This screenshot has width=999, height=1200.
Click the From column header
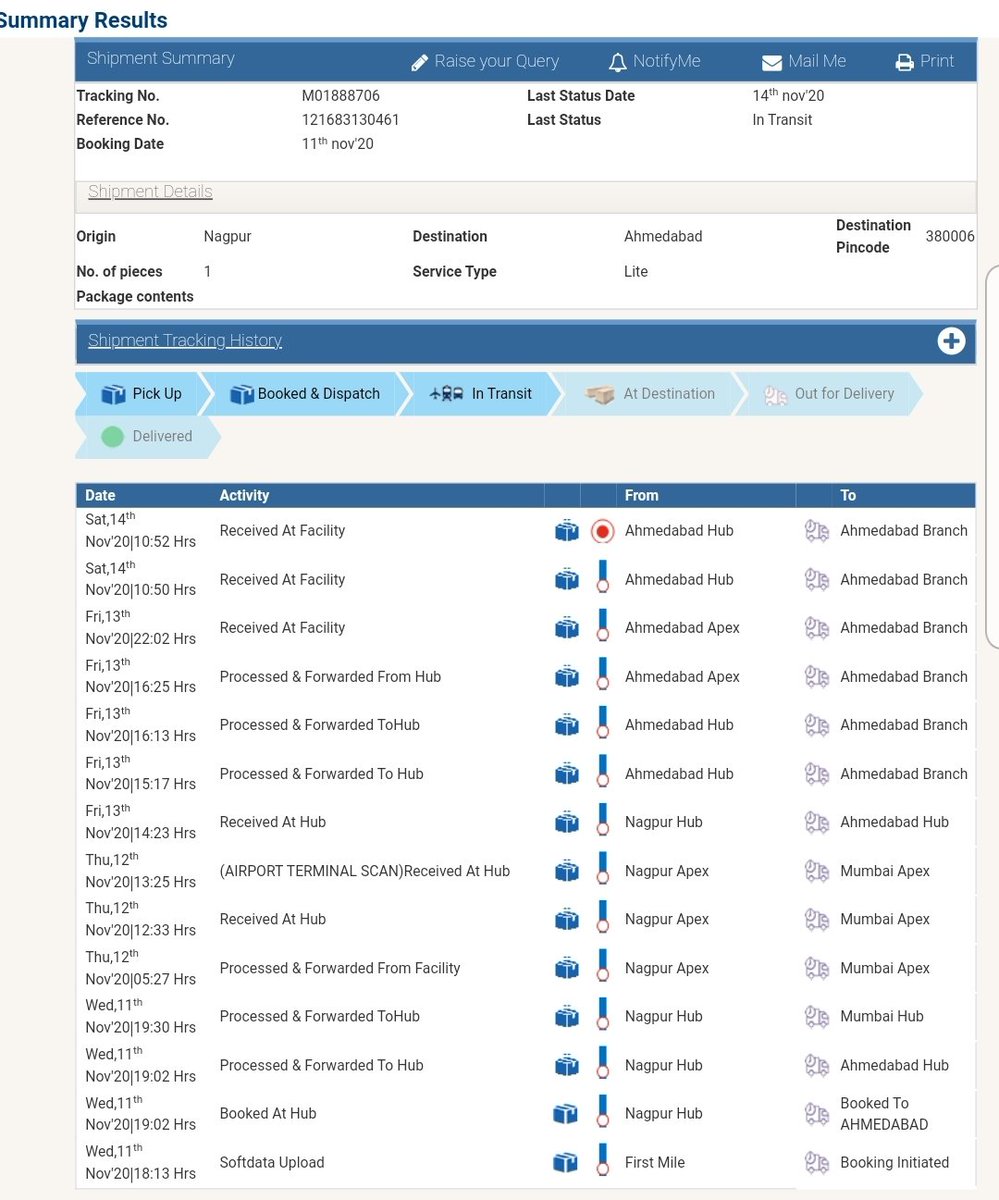[x=642, y=495]
